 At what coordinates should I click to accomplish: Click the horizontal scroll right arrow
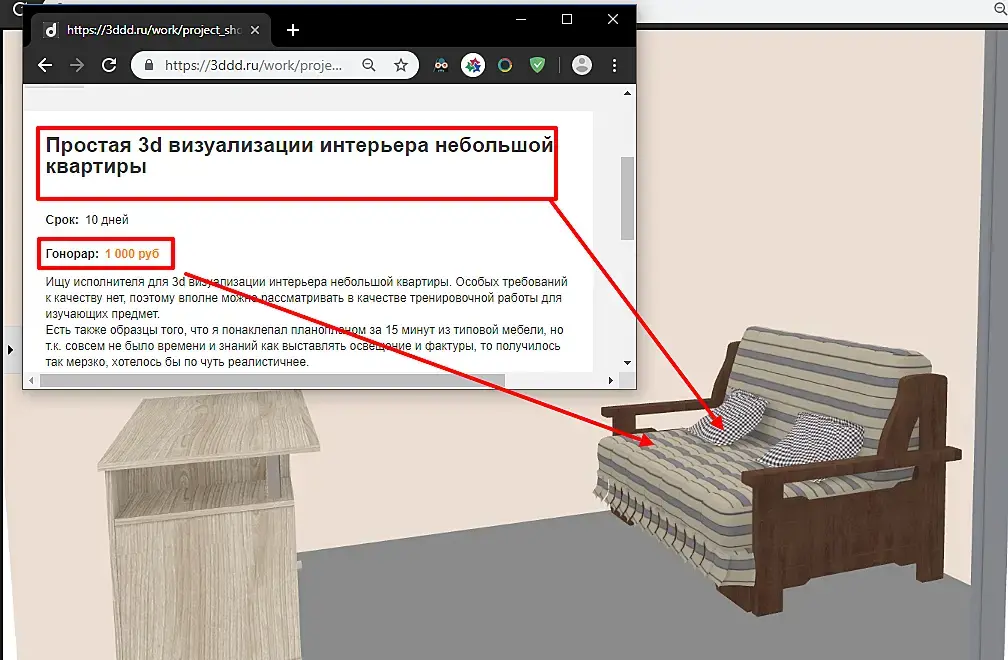(x=611, y=380)
